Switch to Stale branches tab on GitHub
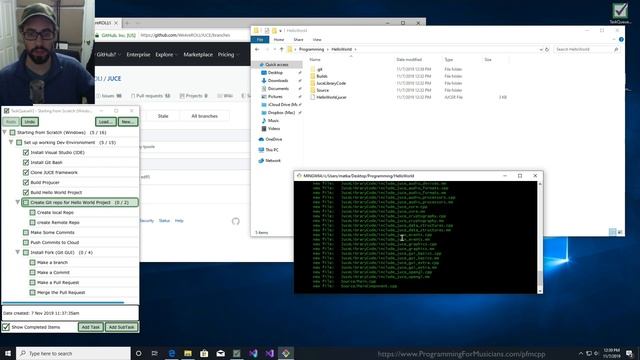640x360 pixels. click(163, 116)
